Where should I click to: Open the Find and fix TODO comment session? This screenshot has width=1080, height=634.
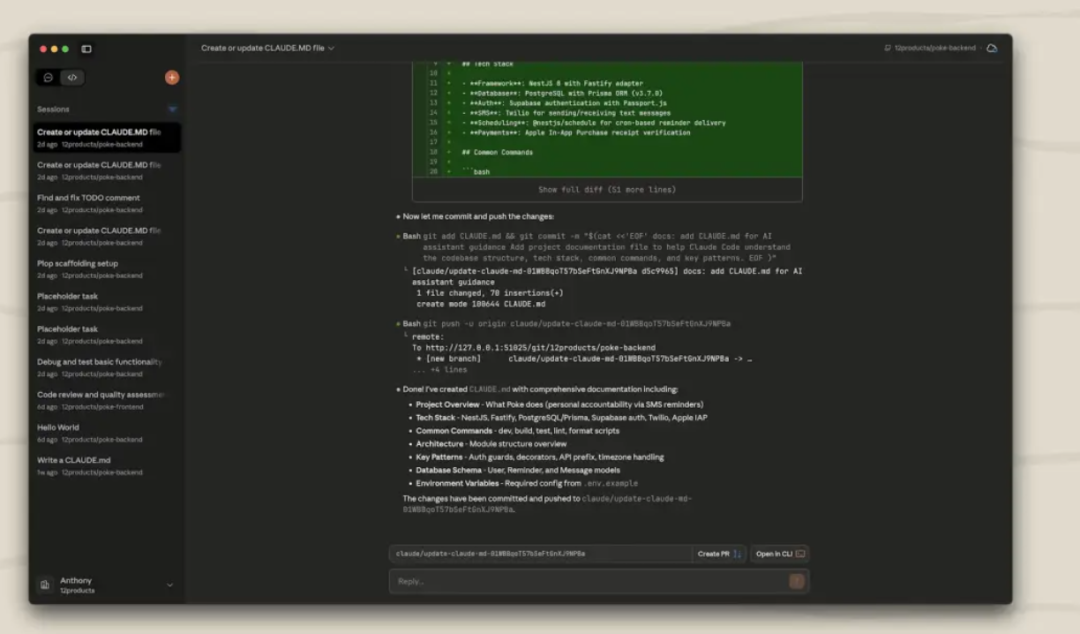(107, 203)
